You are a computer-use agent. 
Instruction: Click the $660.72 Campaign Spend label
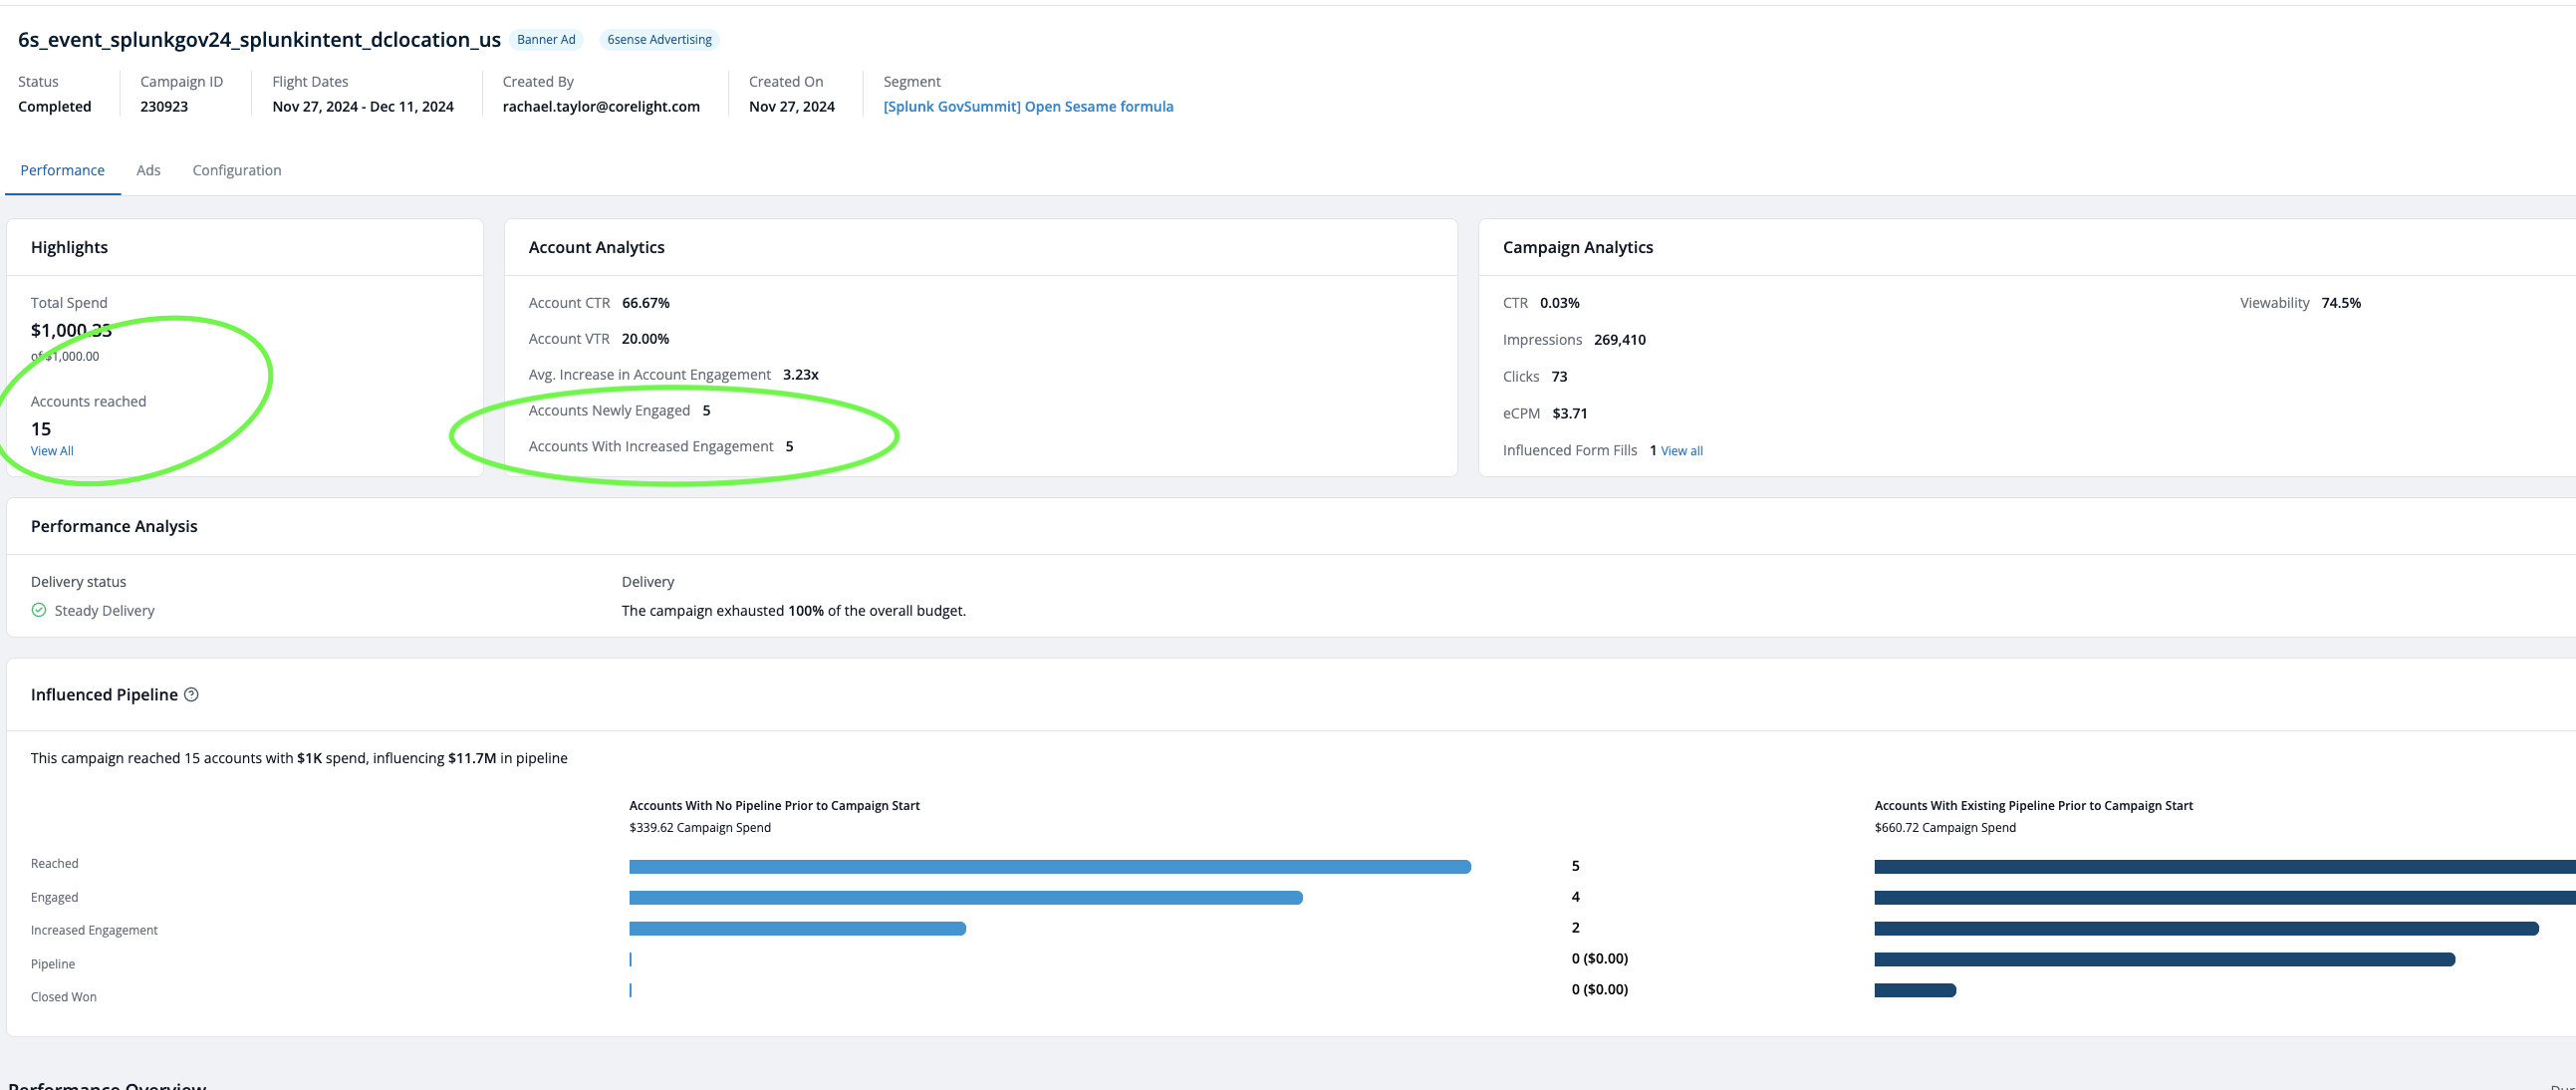1945,828
